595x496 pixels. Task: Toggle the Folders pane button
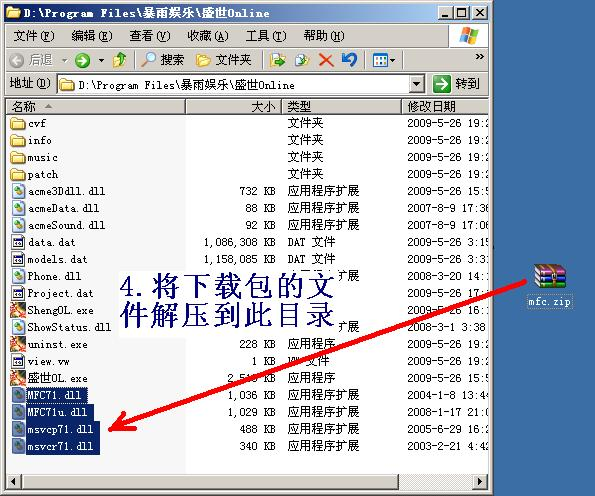point(223,60)
